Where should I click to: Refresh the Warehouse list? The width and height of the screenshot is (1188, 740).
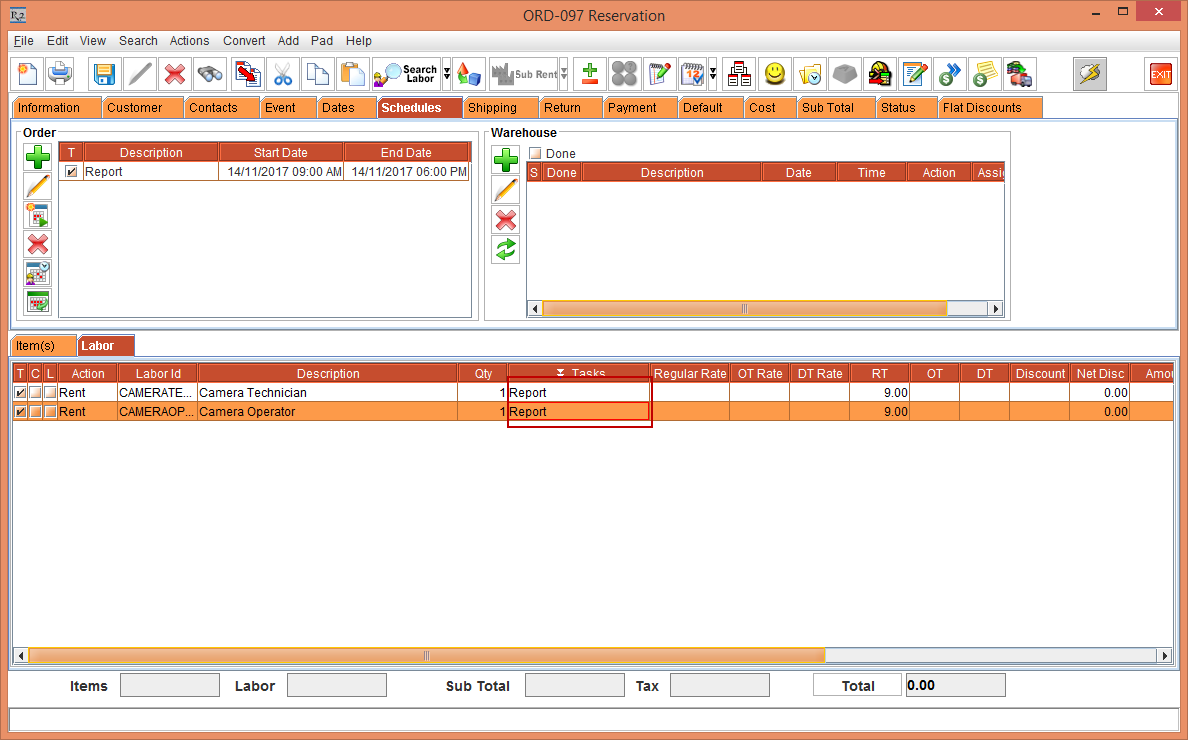click(x=505, y=249)
